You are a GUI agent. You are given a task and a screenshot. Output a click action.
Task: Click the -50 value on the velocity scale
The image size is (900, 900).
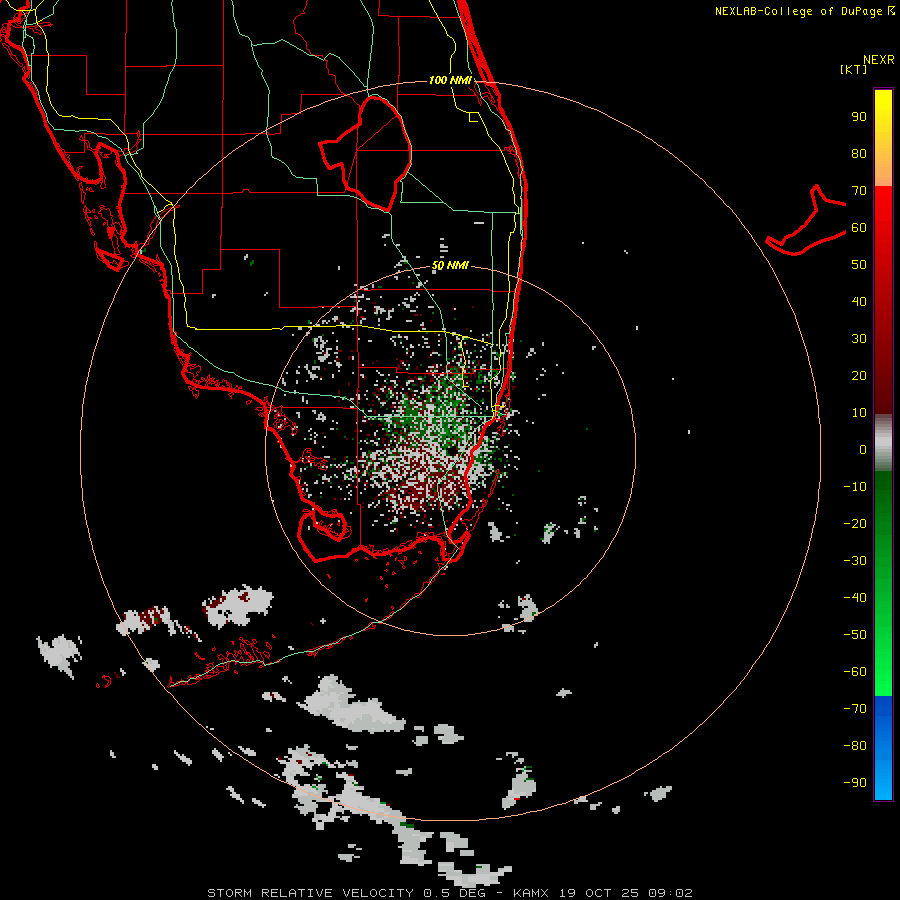coord(855,635)
